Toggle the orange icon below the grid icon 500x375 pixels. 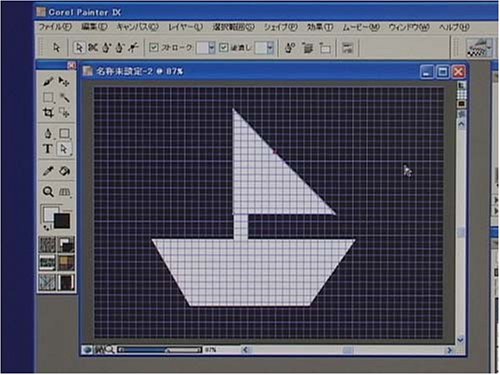tap(461, 104)
